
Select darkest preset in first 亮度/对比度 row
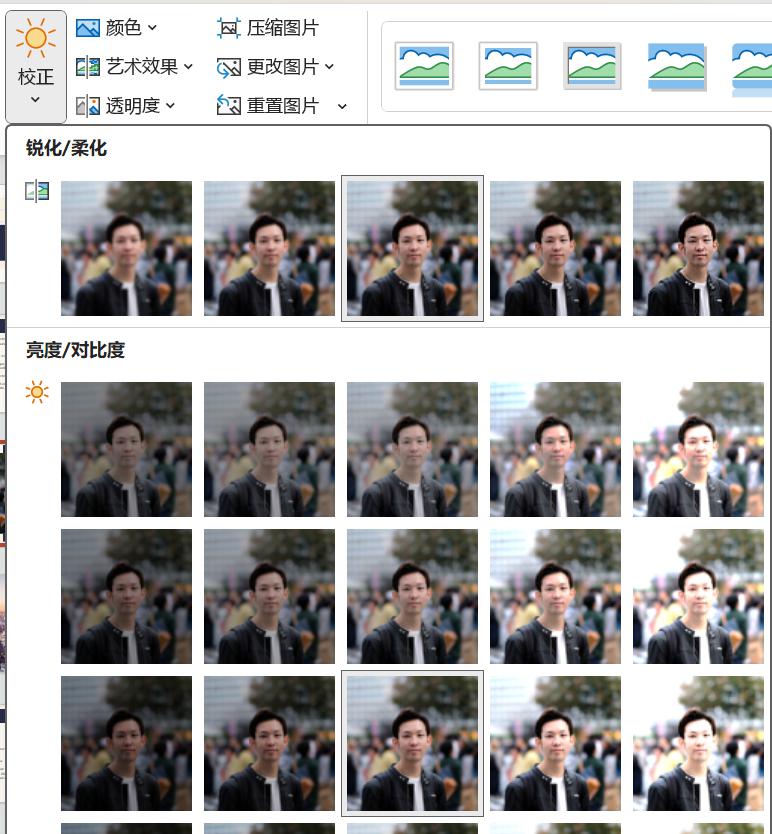[126, 449]
